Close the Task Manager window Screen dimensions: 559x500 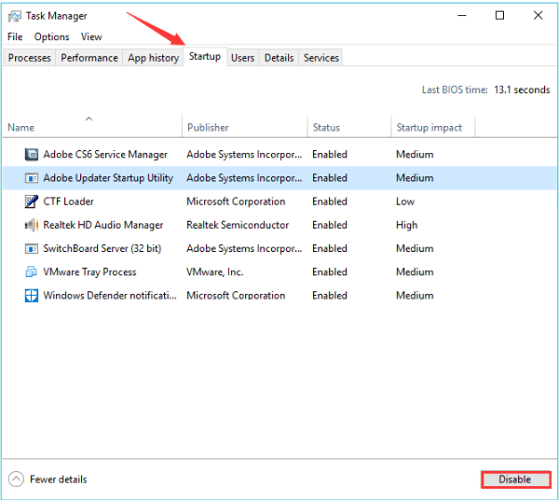538,15
